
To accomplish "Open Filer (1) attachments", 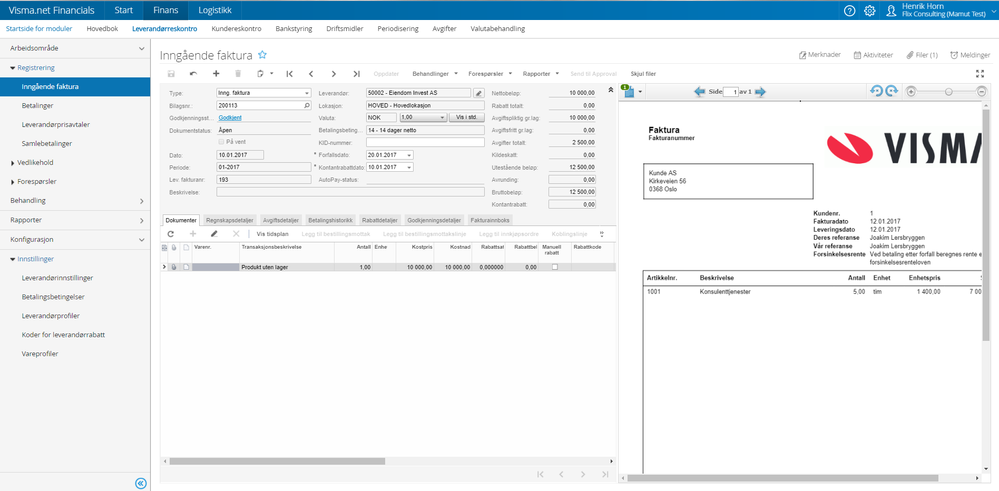I will (923, 55).
